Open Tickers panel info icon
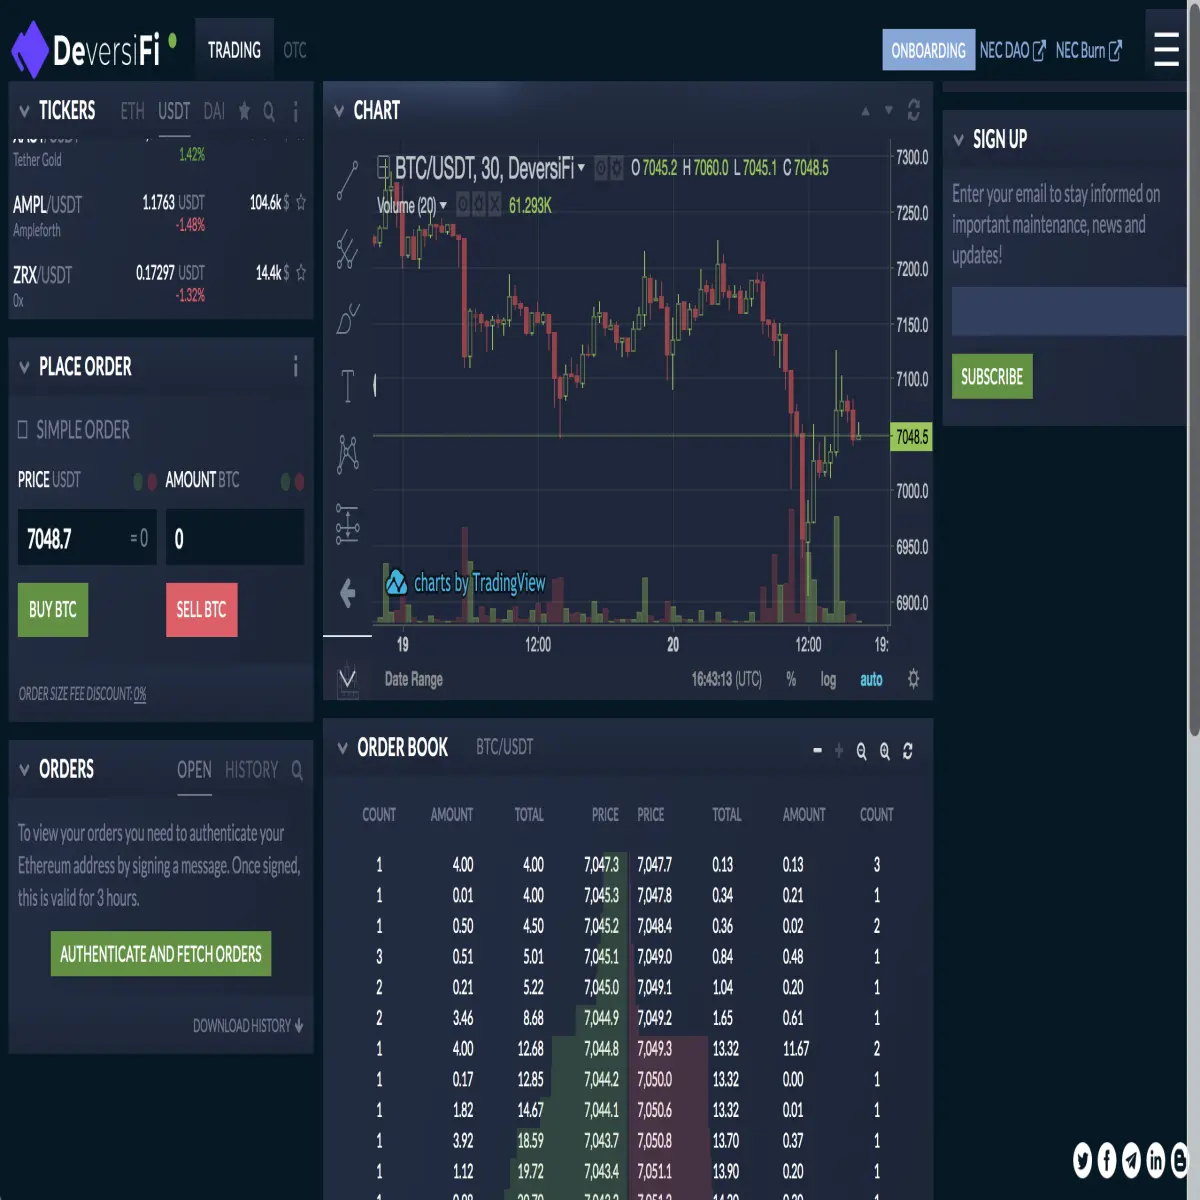1200x1200 pixels. (x=295, y=111)
